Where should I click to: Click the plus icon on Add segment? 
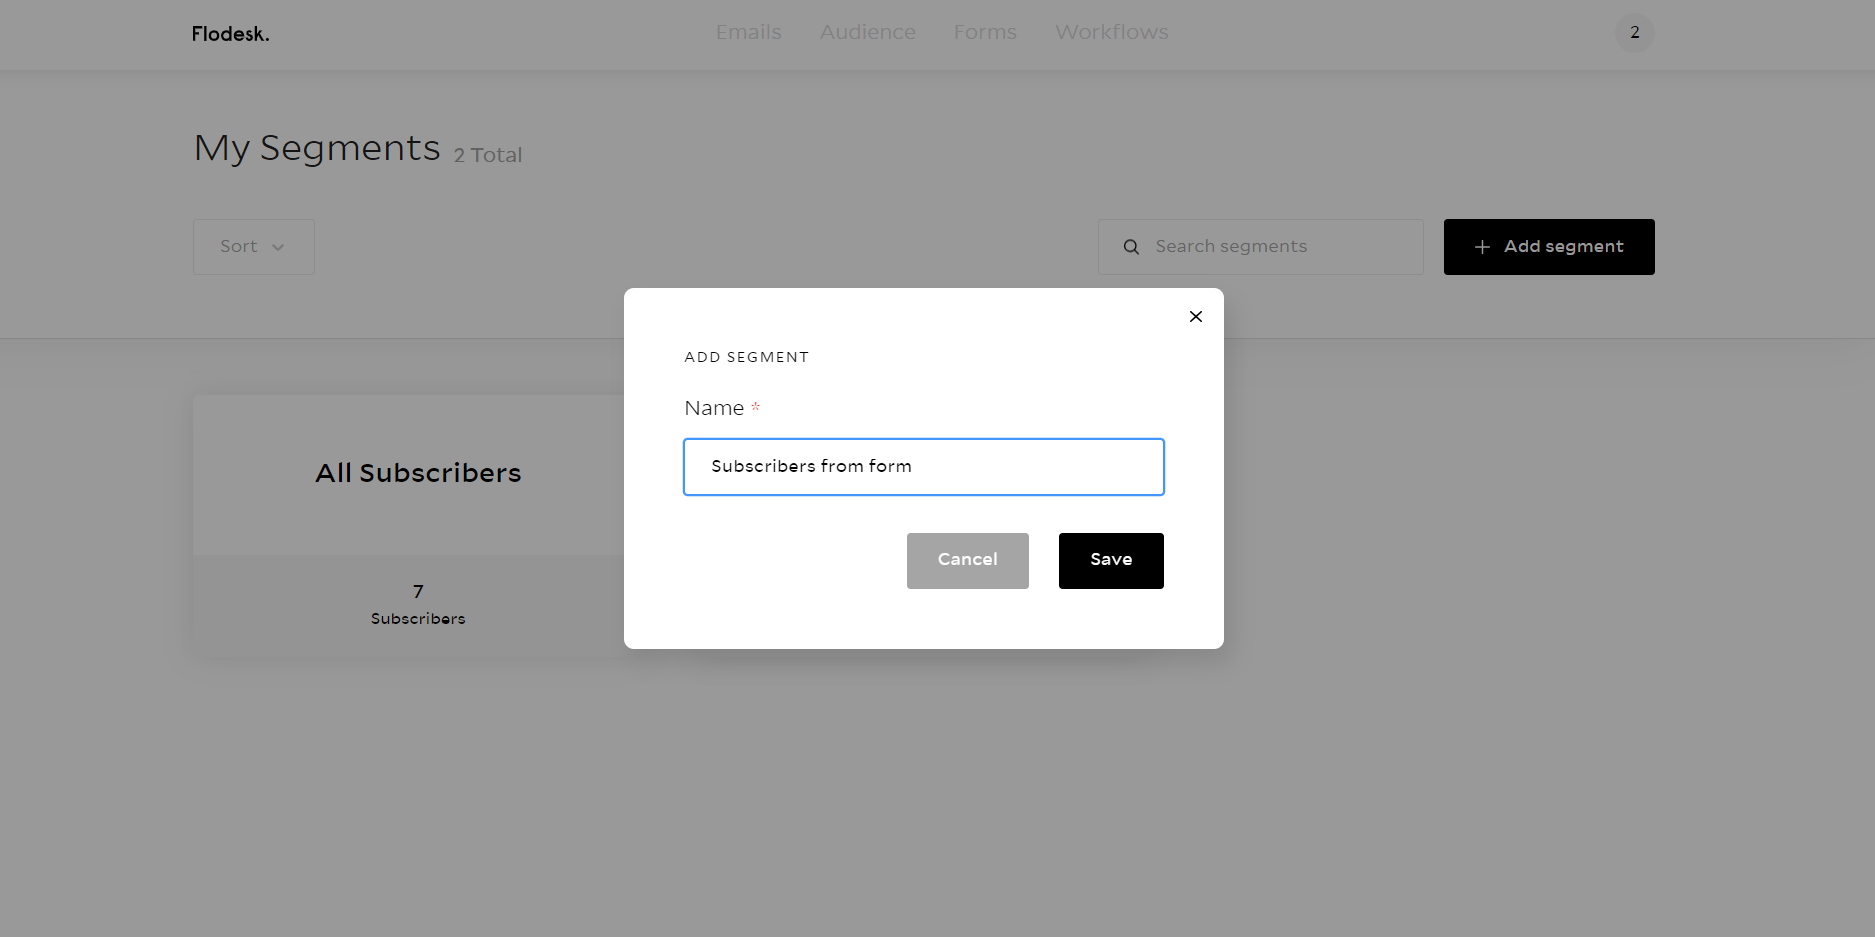point(1482,247)
